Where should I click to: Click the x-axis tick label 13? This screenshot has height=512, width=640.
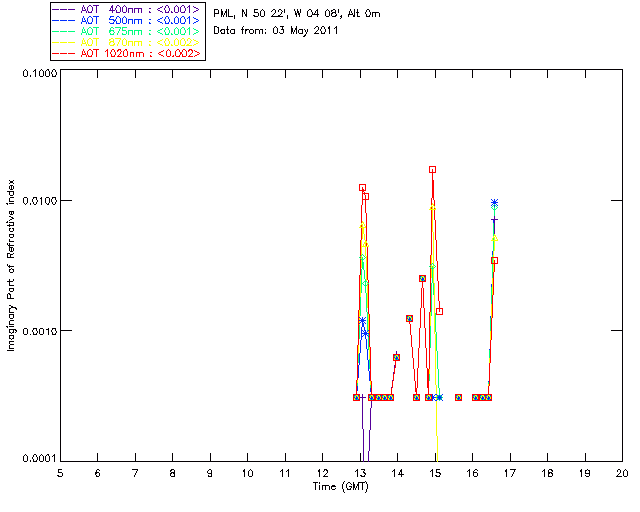point(360,474)
